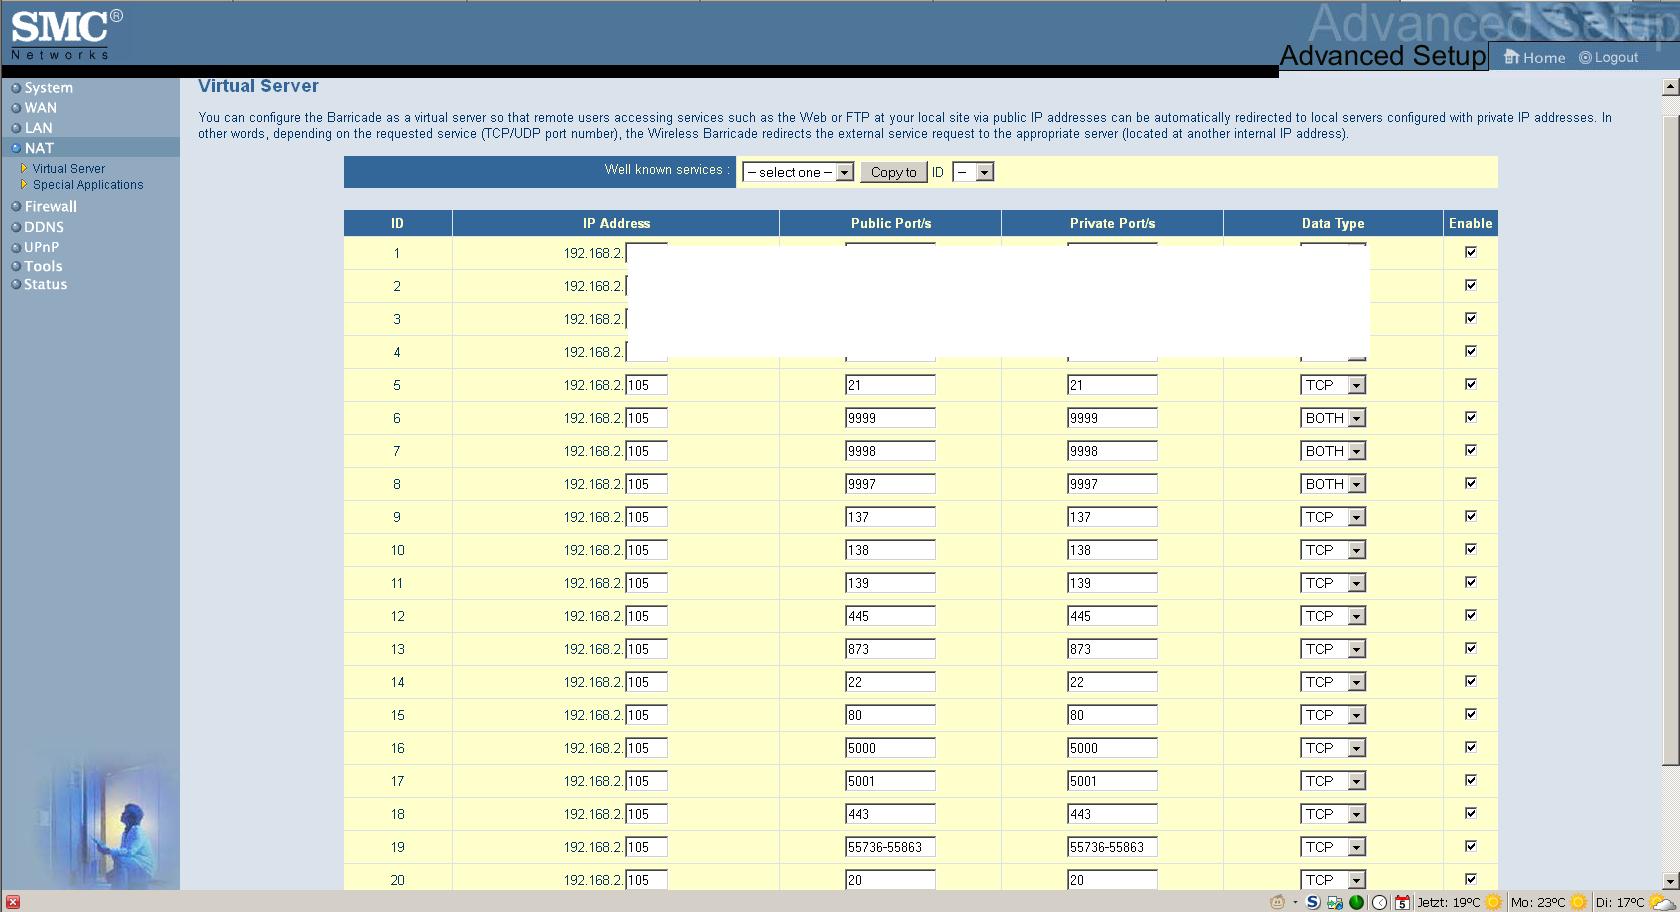Click the bullet icon beside DDNS
This screenshot has width=1680, height=912.
(16, 227)
